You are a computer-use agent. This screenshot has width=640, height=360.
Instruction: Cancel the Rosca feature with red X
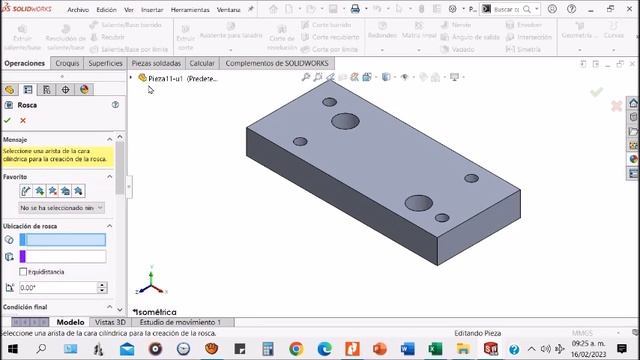click(23, 120)
